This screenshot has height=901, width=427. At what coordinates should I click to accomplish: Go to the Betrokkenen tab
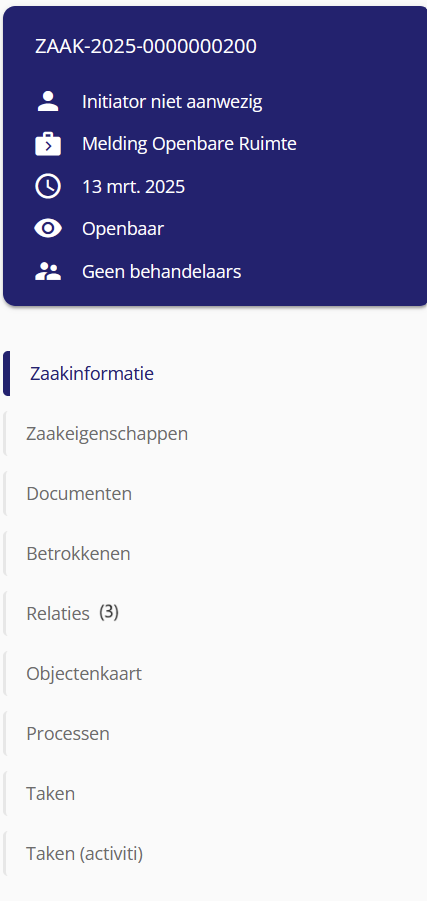(215, 553)
